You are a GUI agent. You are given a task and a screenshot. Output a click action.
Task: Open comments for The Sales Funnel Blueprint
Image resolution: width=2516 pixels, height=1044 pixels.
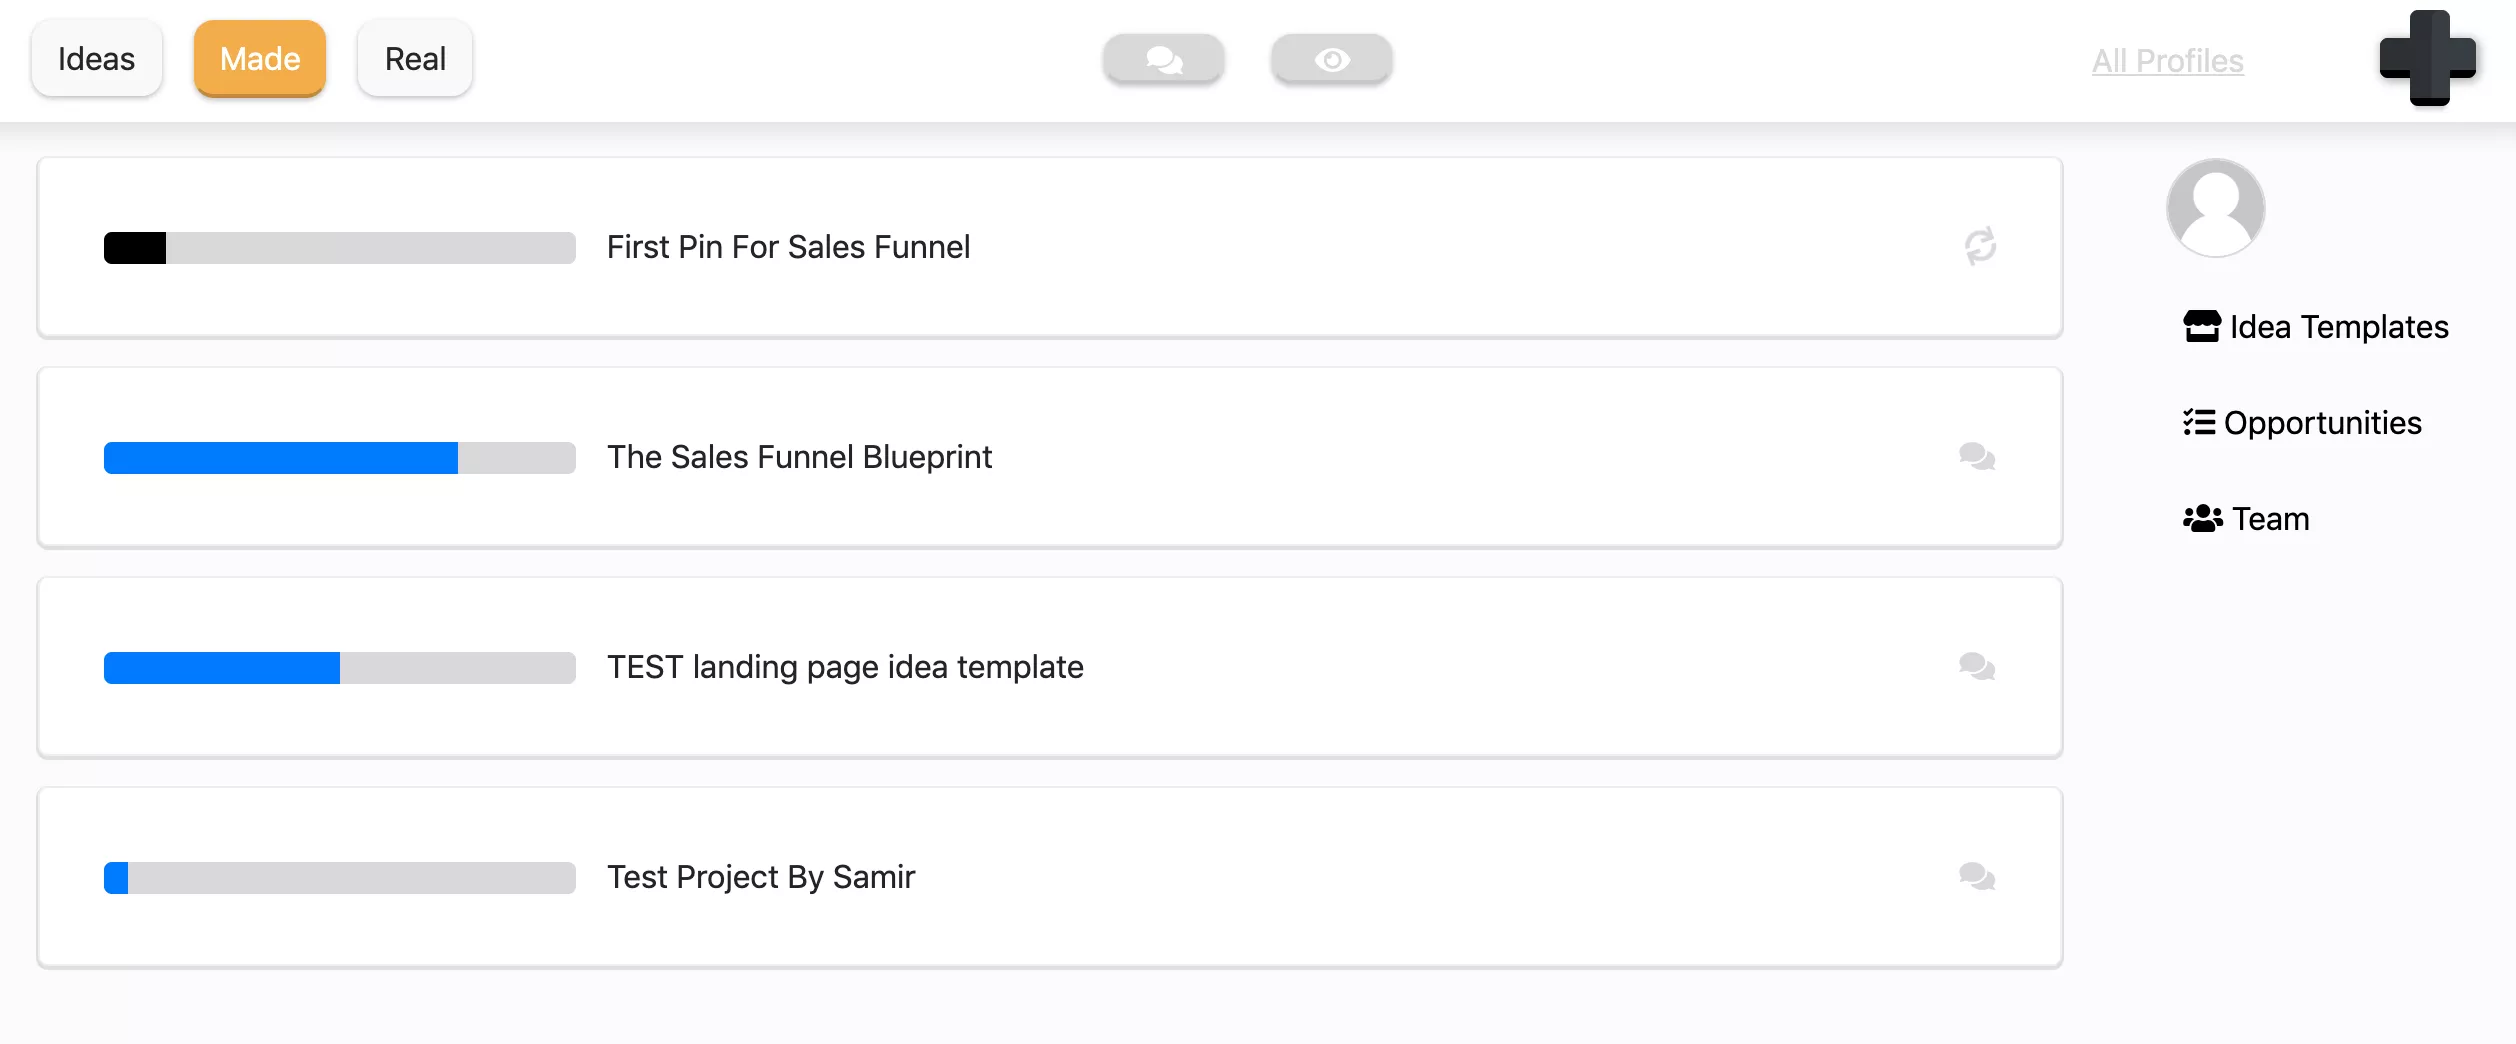pyautogui.click(x=1977, y=457)
